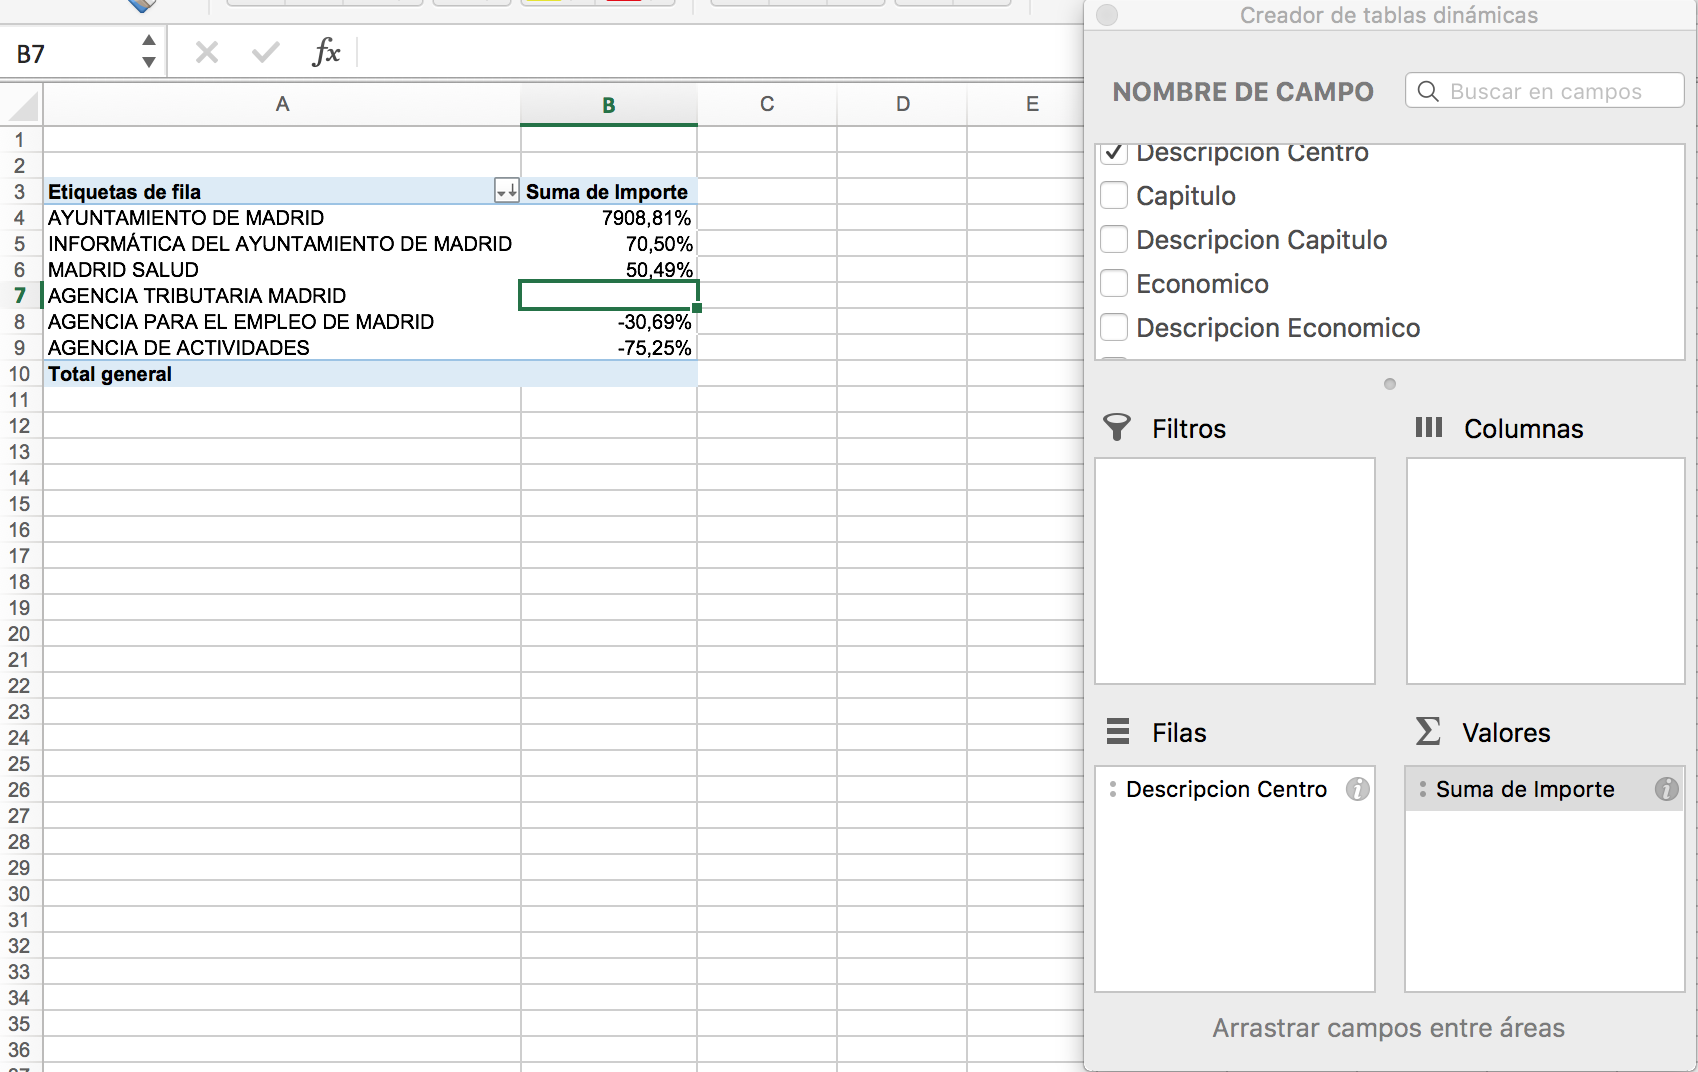Click the Columnas bars icon
This screenshot has width=1698, height=1072.
1429,428
